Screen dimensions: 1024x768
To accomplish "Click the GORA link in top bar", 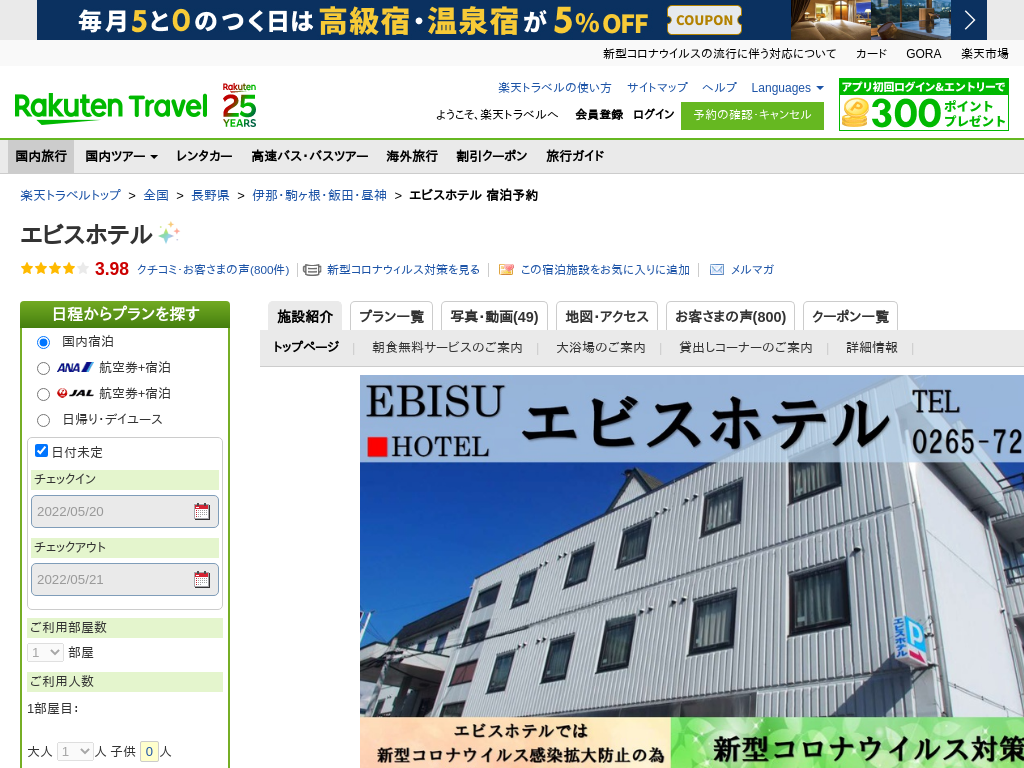I will click(923, 54).
